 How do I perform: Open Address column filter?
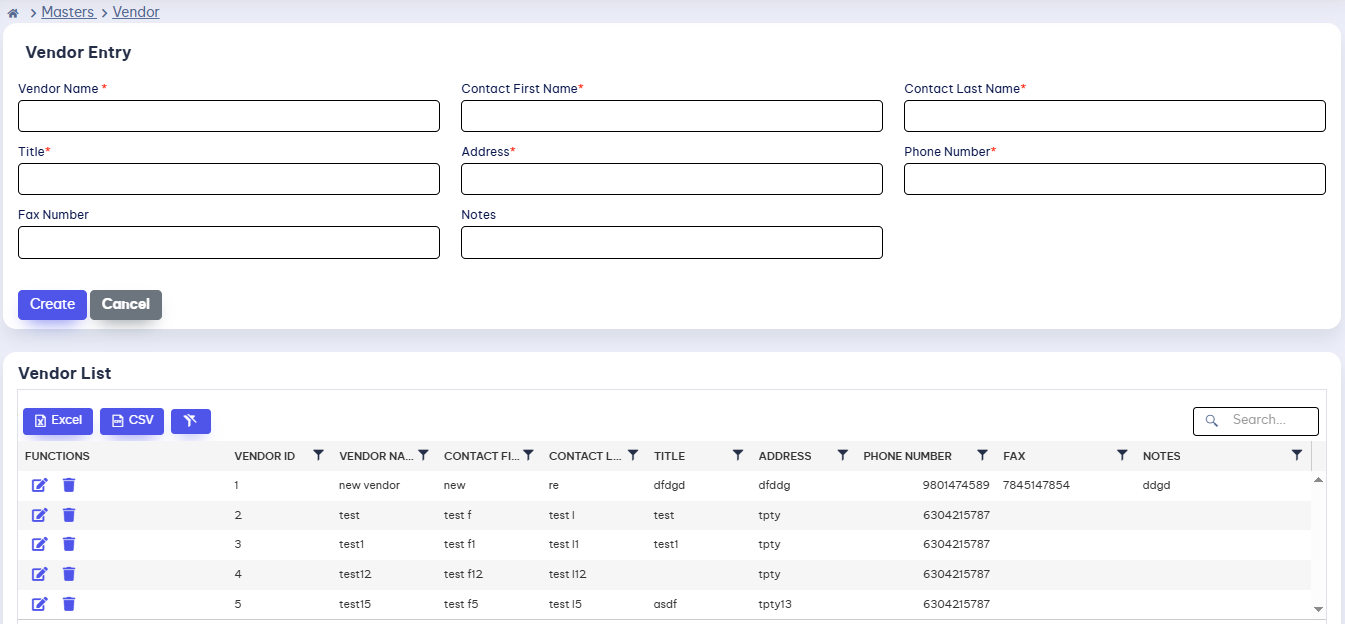click(x=843, y=455)
